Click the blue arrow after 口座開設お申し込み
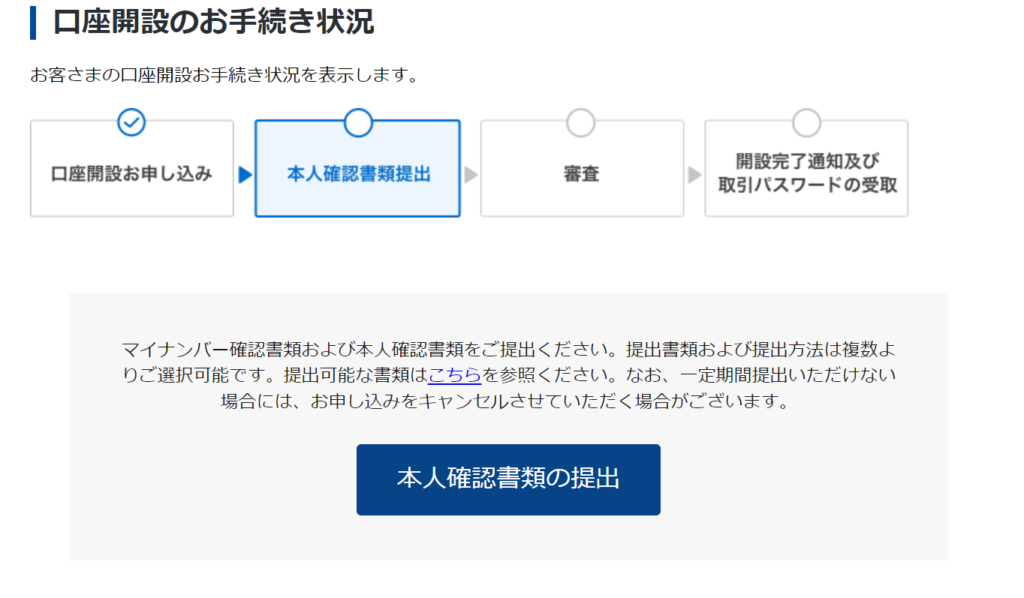The image size is (1024, 598). click(x=245, y=175)
